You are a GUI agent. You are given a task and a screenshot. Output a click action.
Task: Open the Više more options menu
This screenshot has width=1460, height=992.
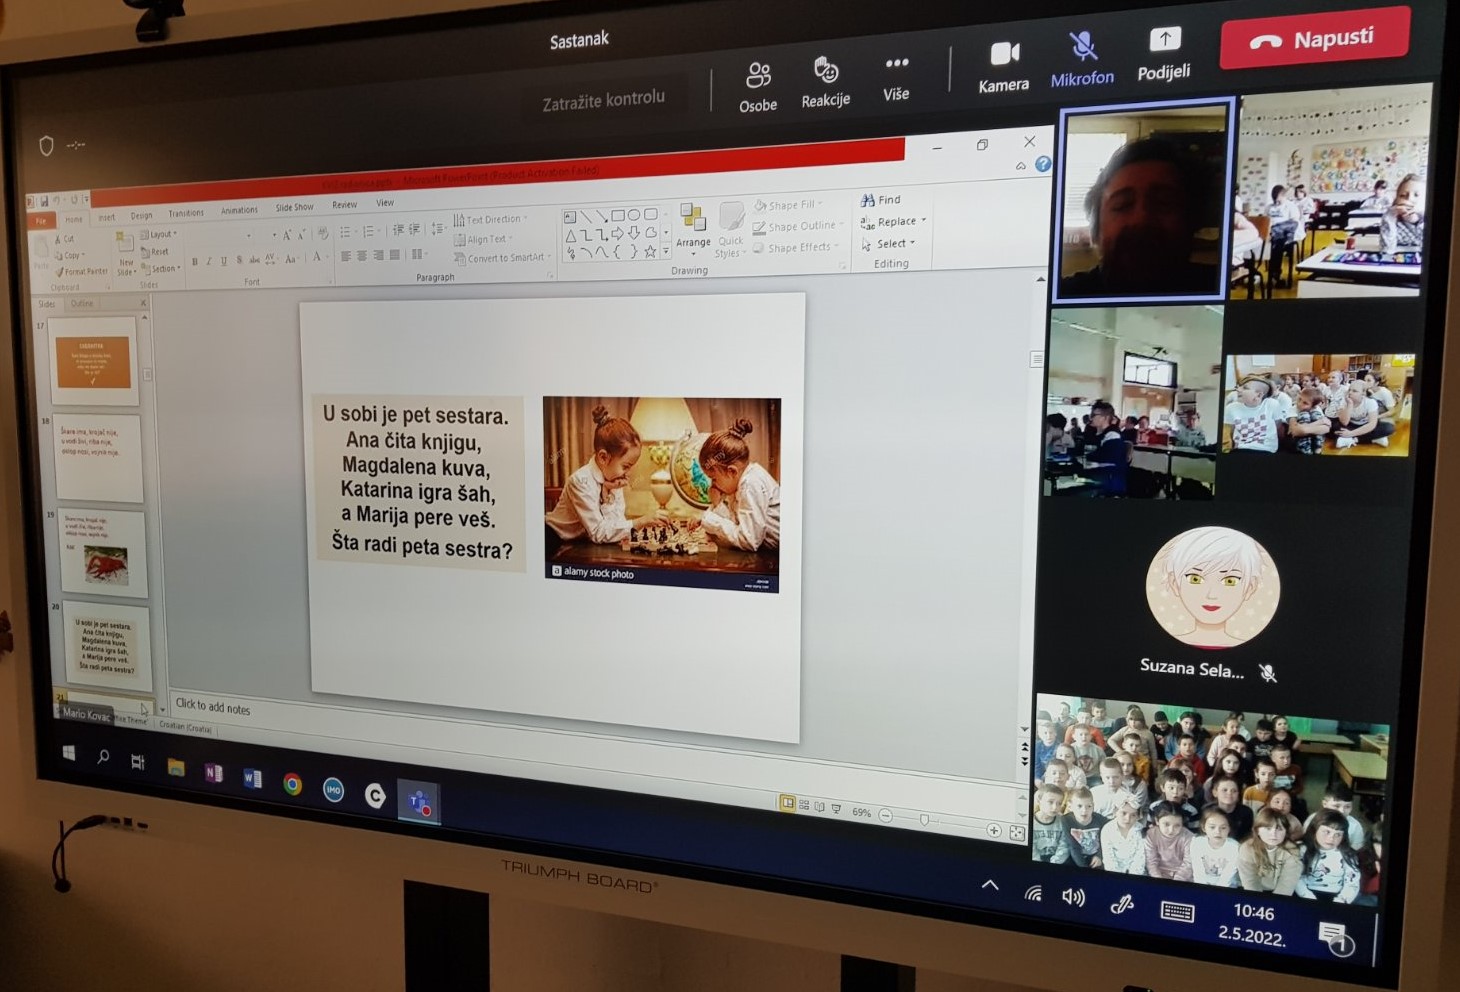pos(896,78)
